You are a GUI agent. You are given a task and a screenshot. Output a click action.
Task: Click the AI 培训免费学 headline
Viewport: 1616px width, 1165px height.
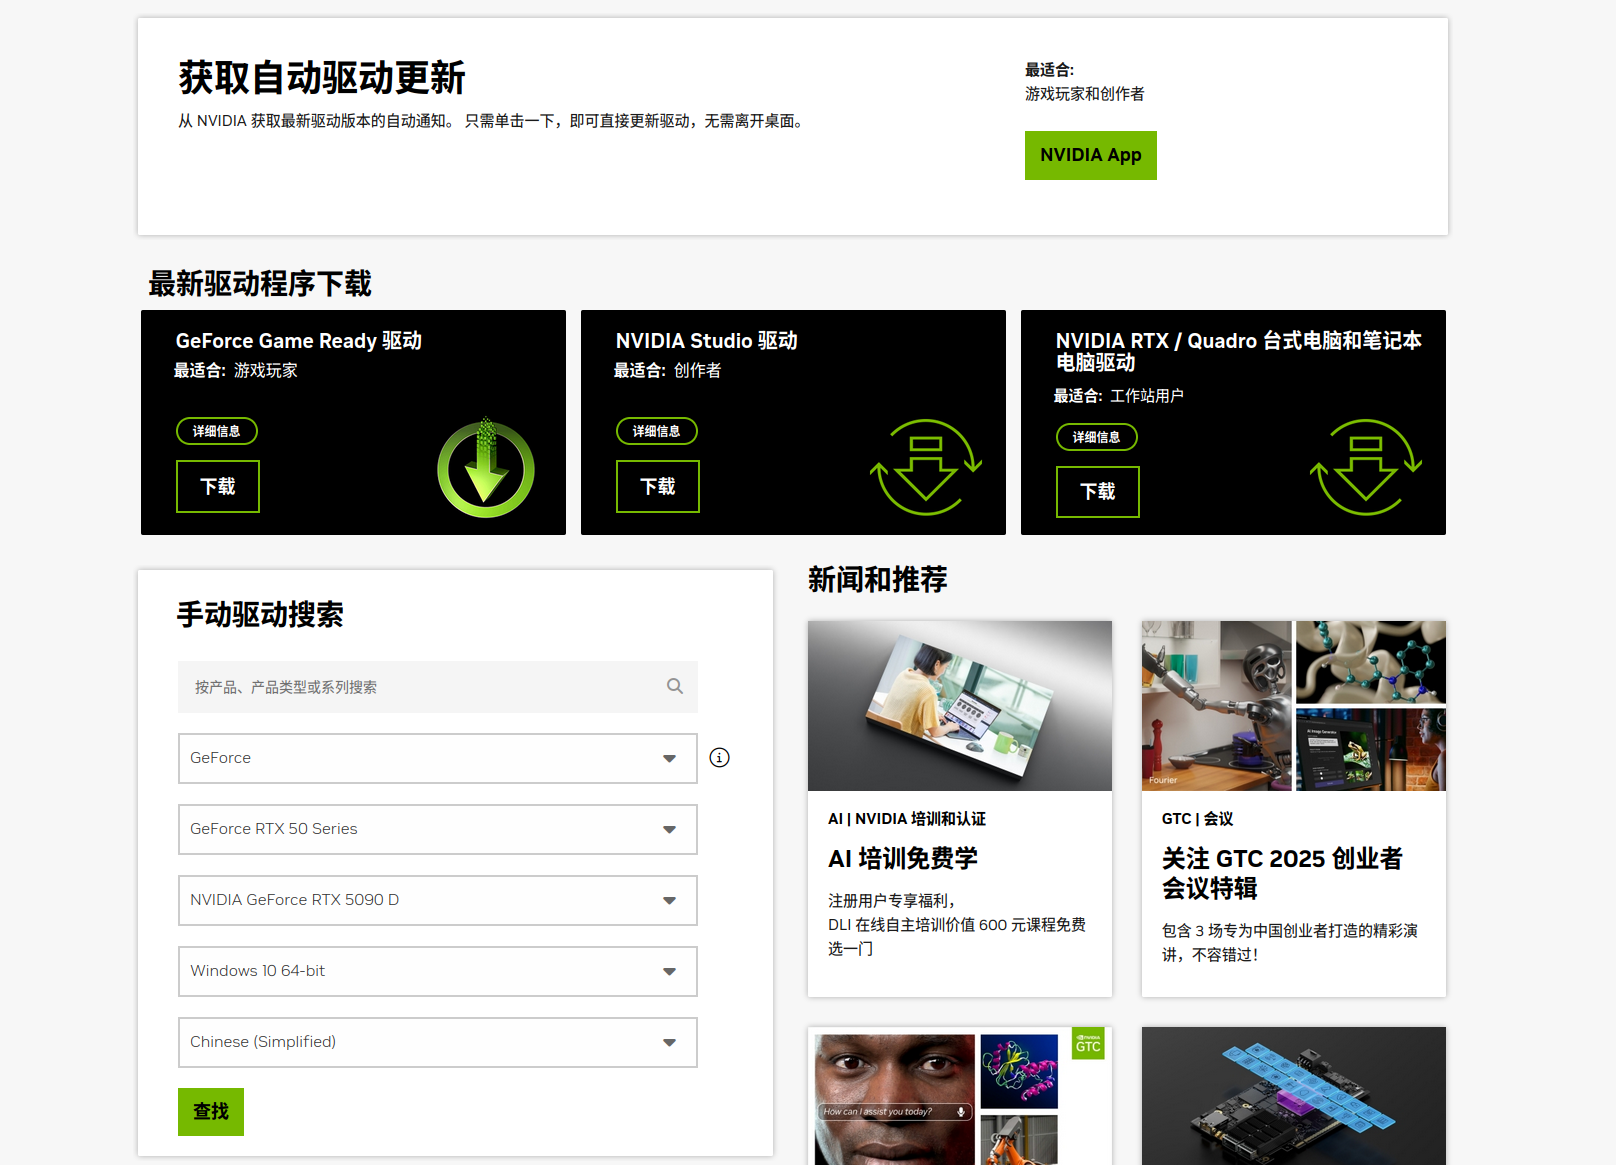pos(903,858)
